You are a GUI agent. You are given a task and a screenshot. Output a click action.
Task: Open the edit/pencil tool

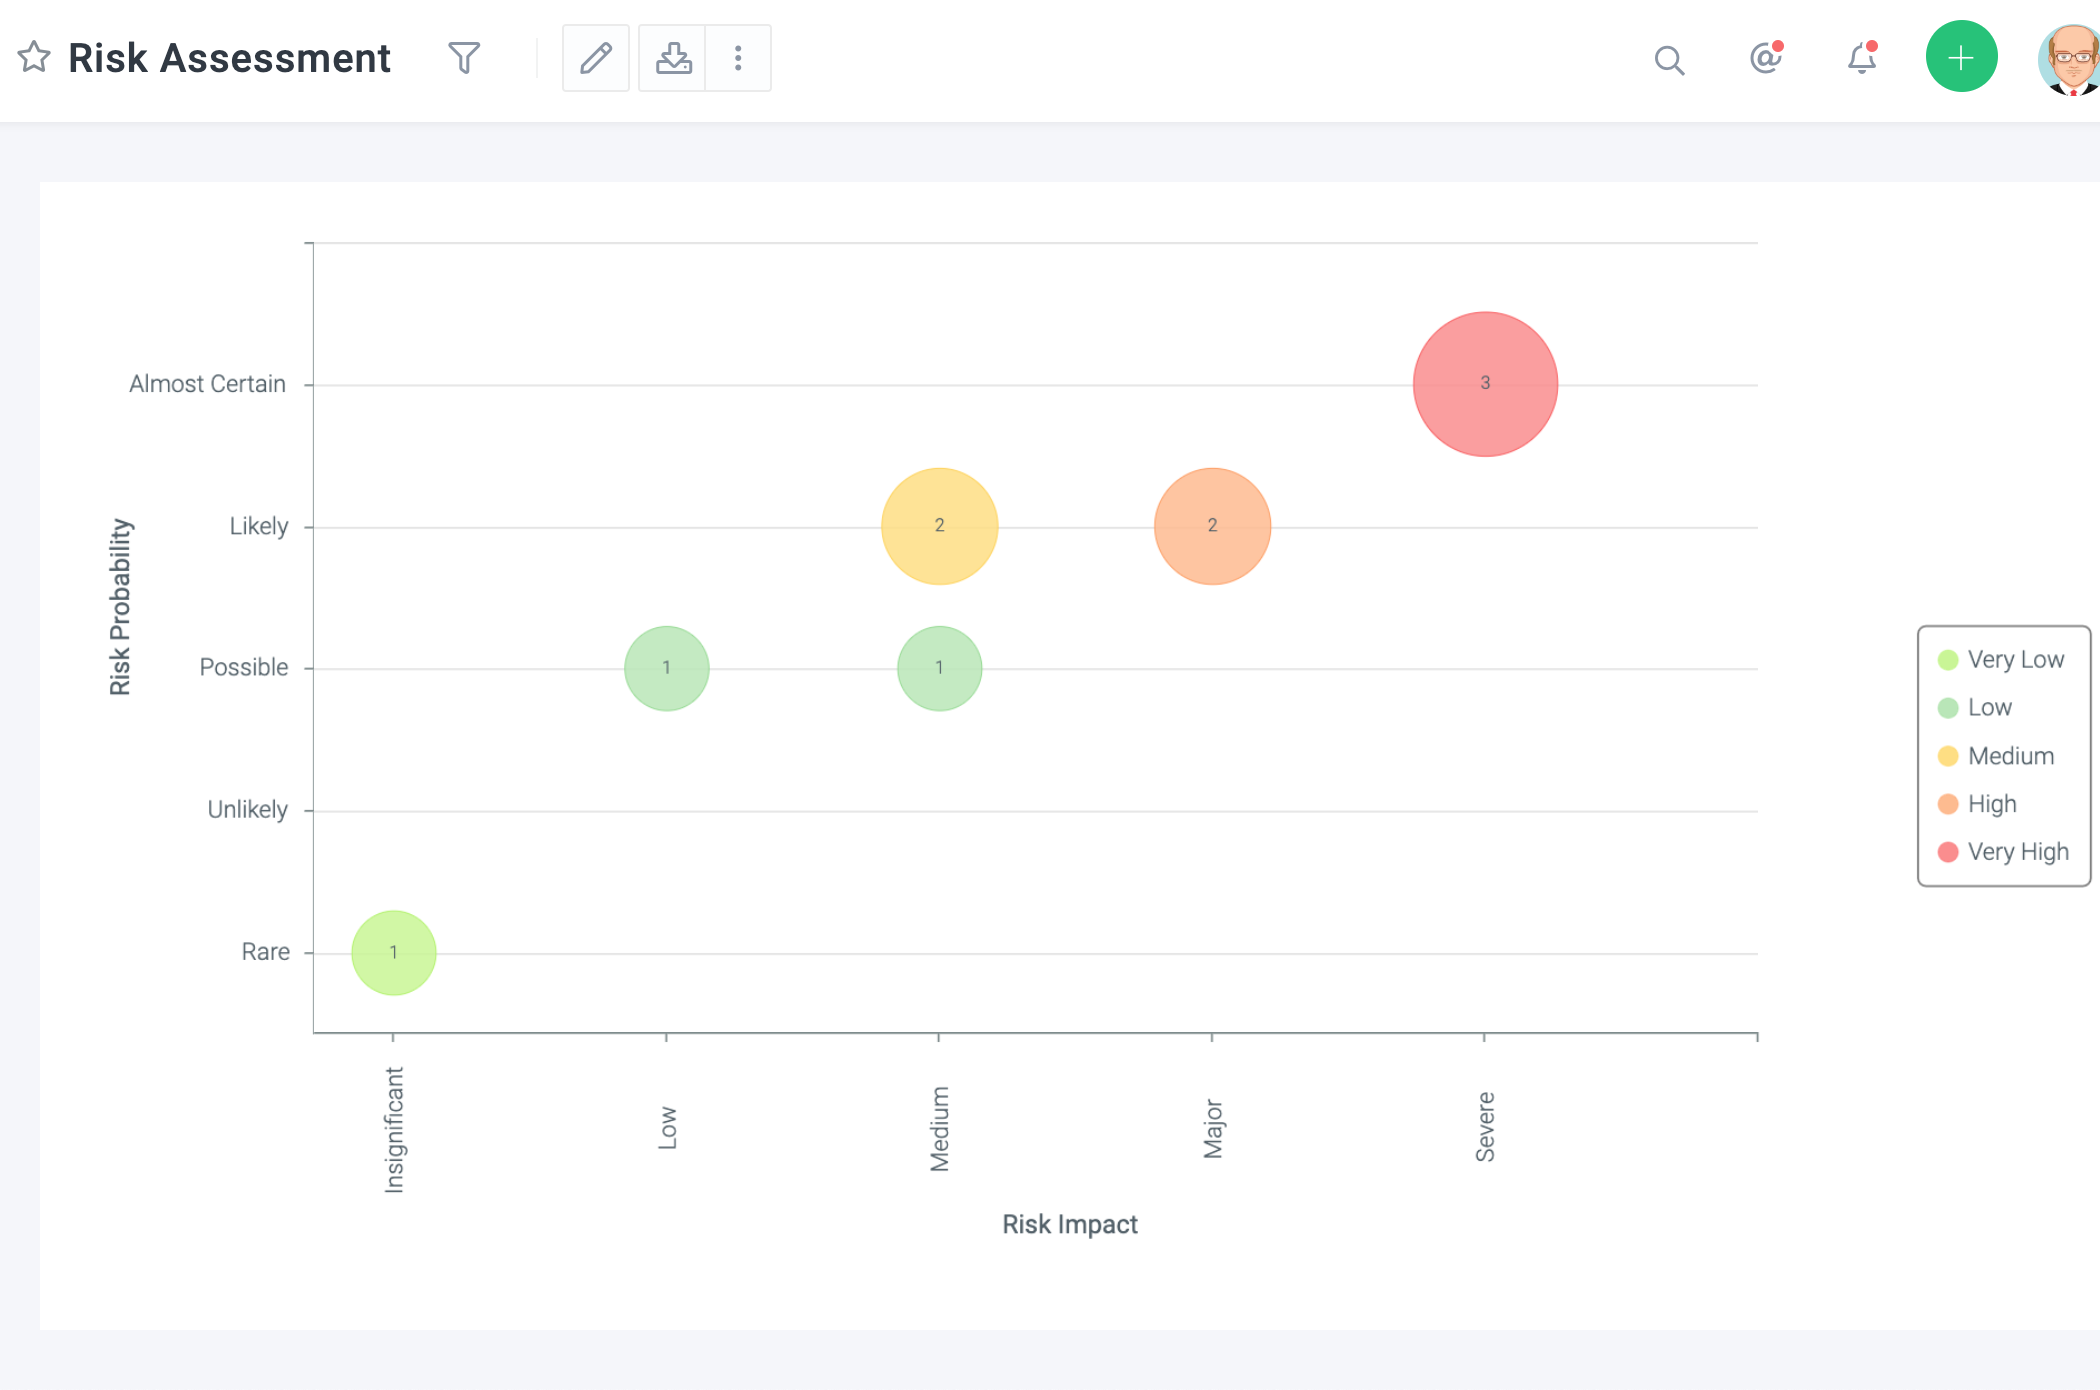point(594,57)
